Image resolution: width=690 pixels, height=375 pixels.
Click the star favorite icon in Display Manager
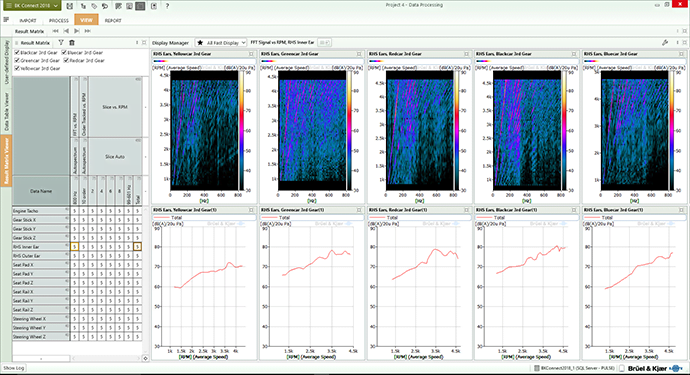[x=200, y=43]
